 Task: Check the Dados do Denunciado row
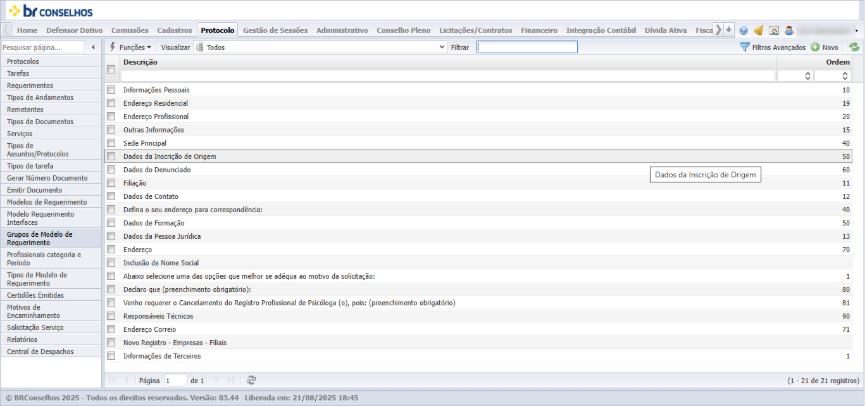tap(111, 169)
